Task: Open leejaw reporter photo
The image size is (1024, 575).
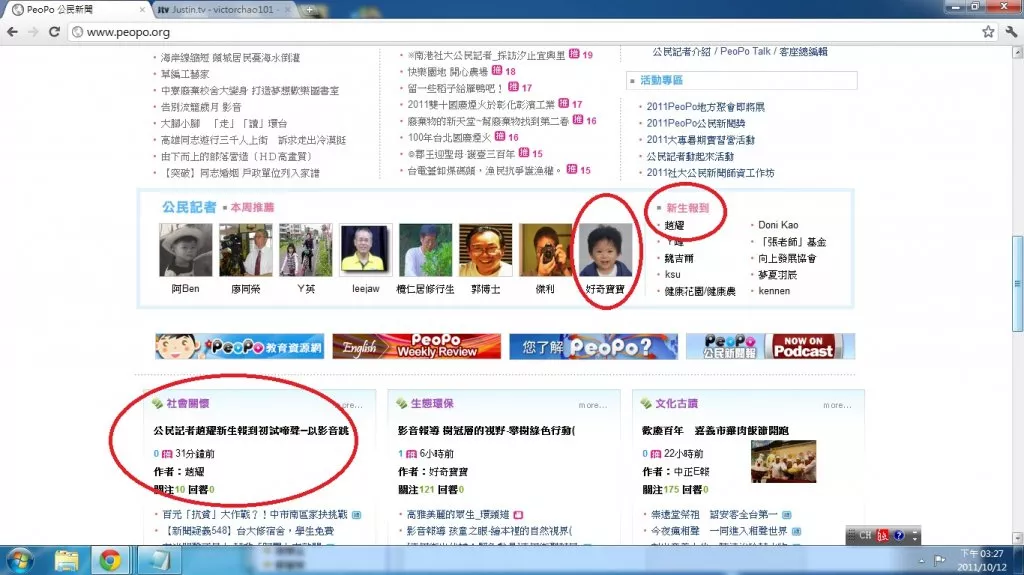Action: 366,250
